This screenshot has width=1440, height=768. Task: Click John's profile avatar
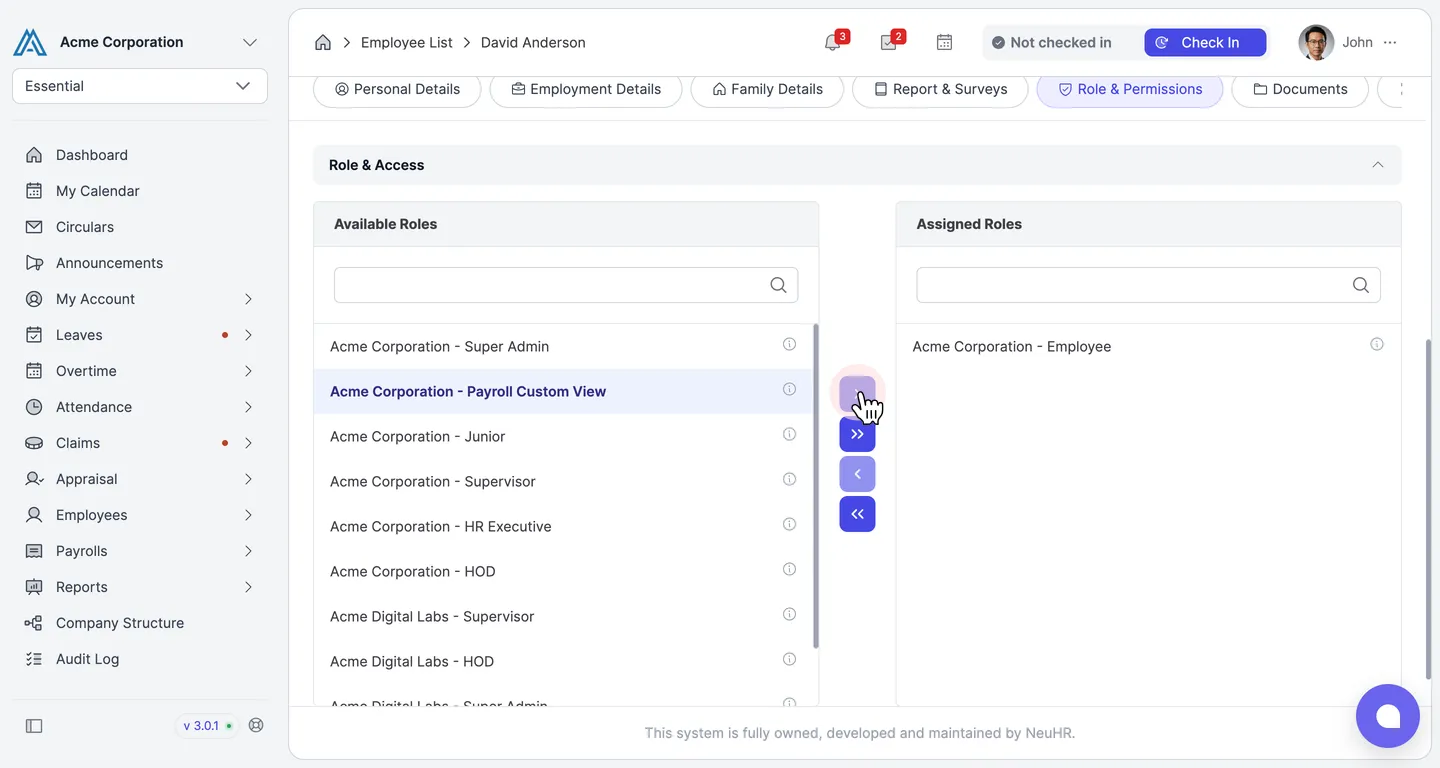click(1316, 43)
